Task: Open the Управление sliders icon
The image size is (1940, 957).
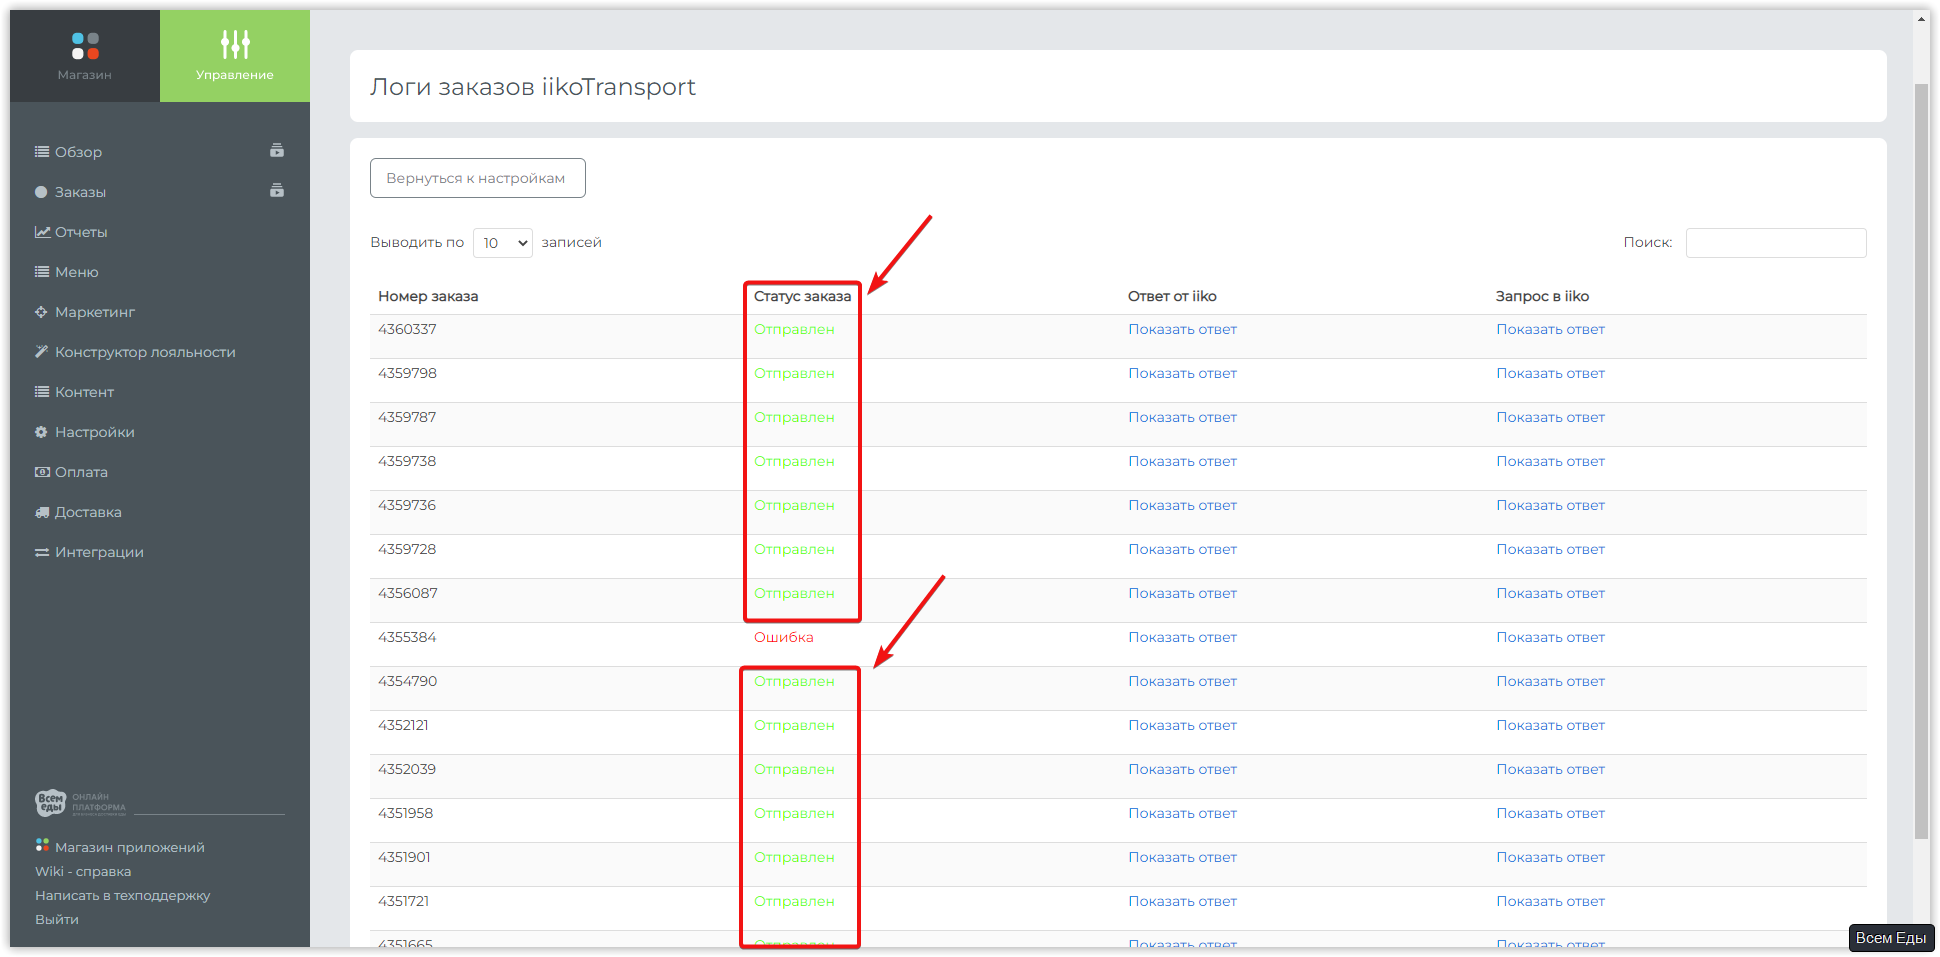Action: [x=235, y=44]
